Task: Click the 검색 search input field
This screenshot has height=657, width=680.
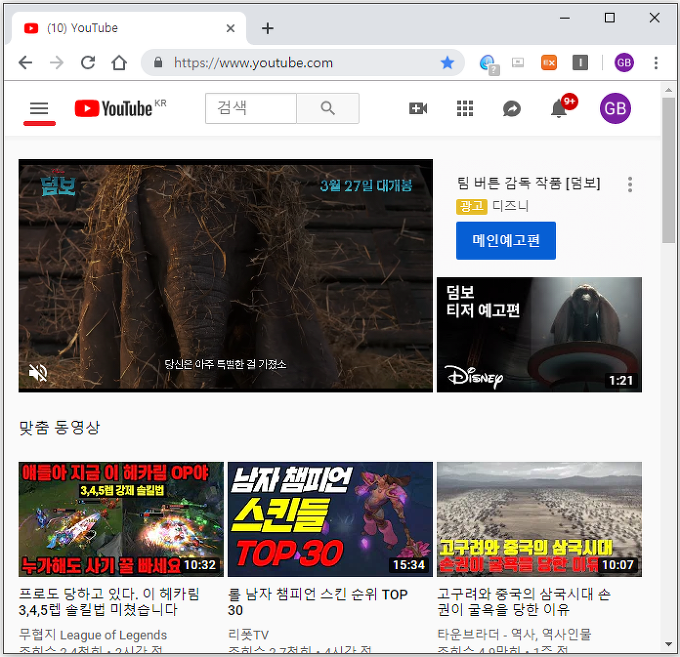Action: (x=251, y=108)
